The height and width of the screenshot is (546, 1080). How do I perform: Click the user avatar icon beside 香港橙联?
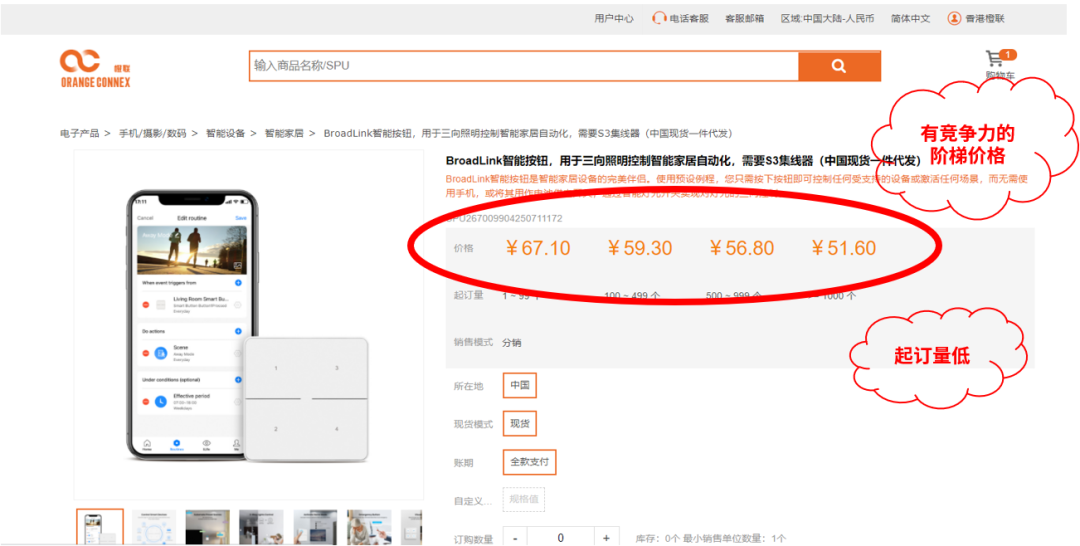(x=954, y=19)
